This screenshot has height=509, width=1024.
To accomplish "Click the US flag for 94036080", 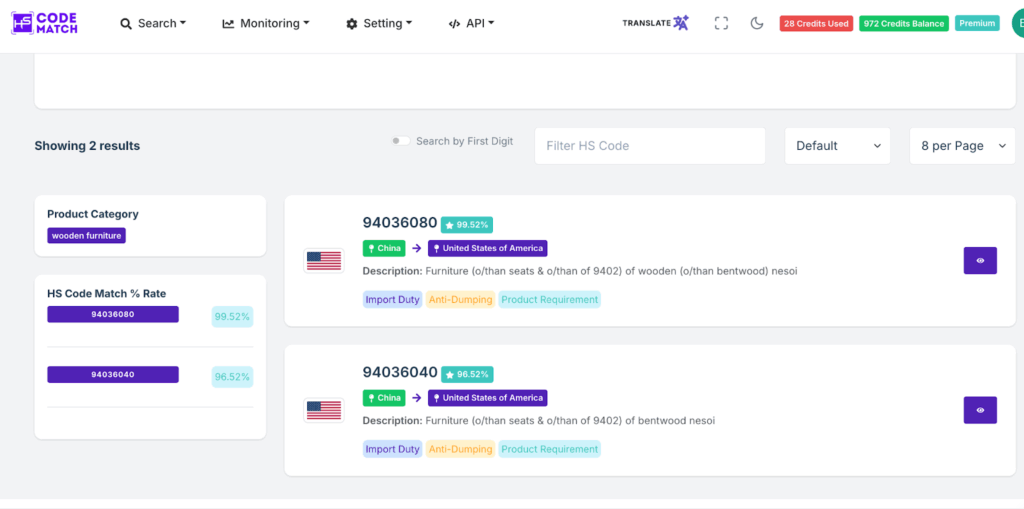I will click(323, 261).
